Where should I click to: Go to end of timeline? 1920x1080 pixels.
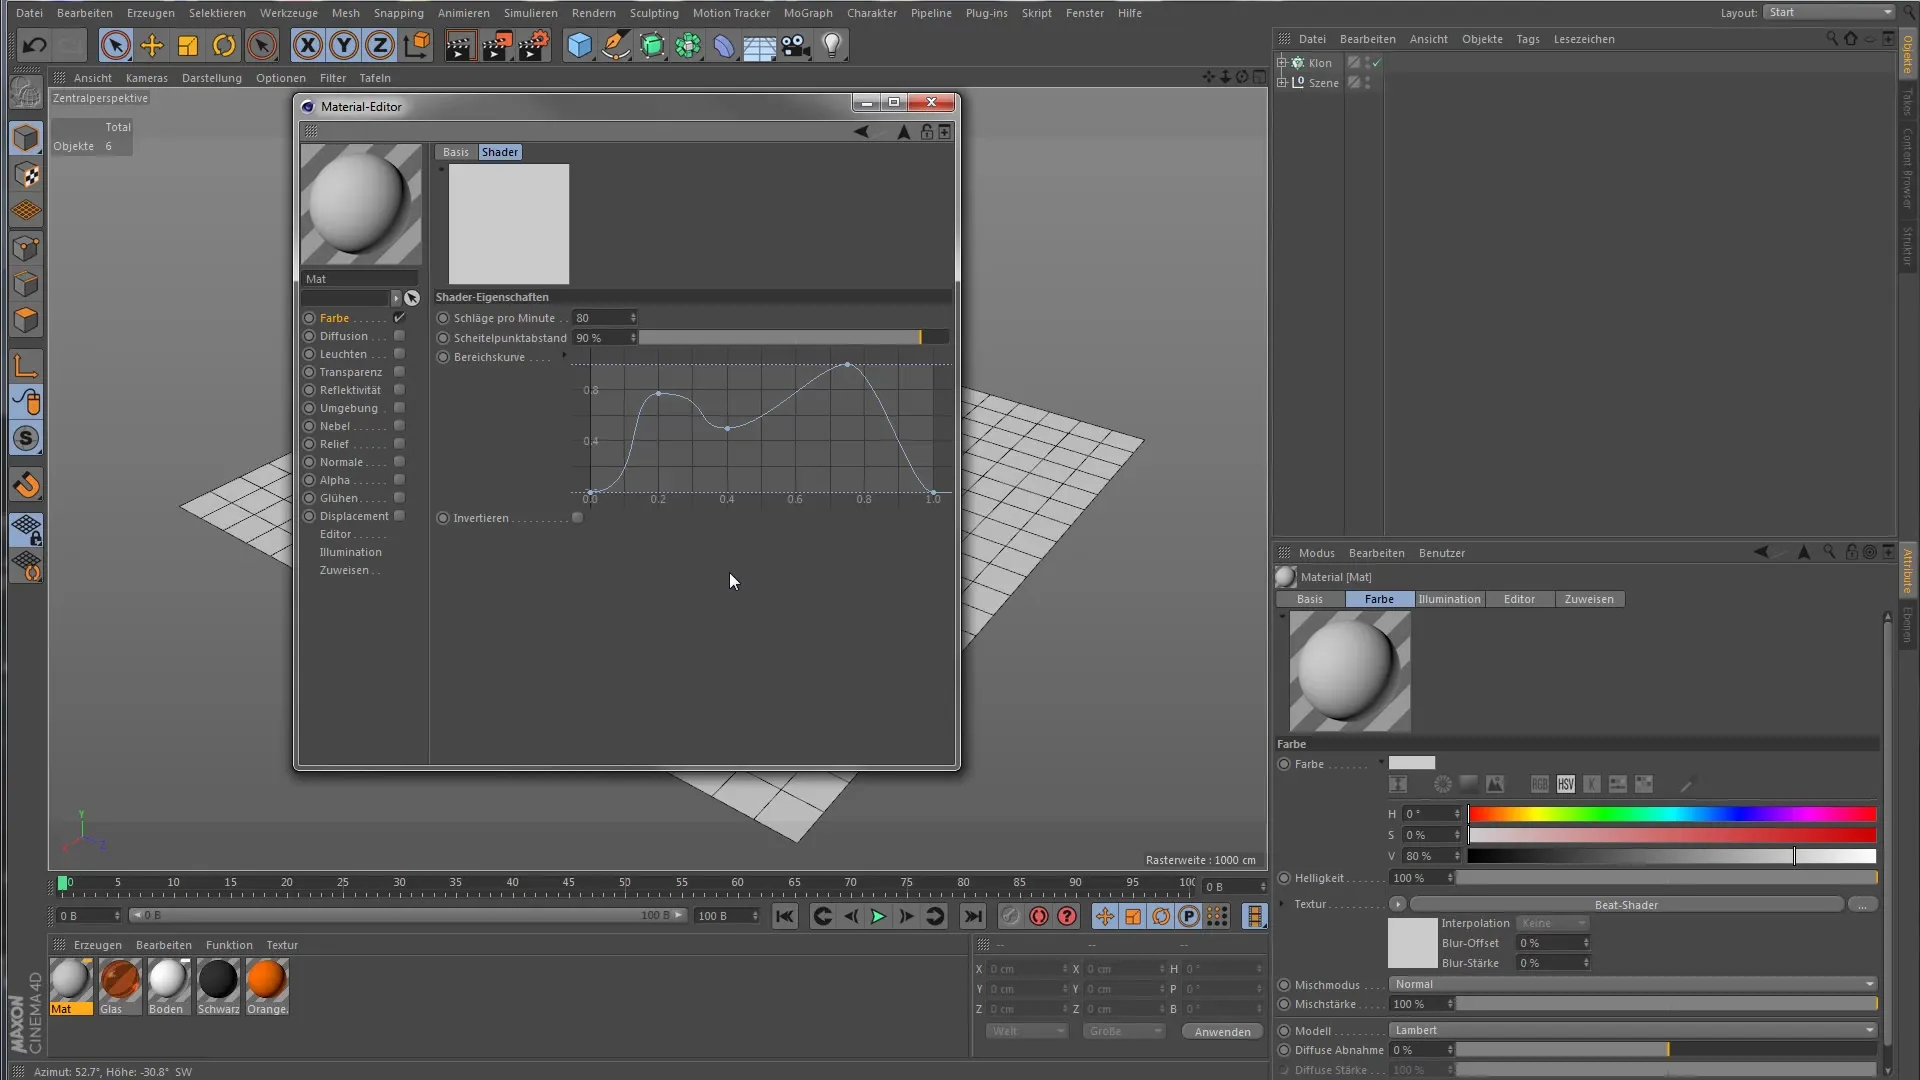(972, 916)
